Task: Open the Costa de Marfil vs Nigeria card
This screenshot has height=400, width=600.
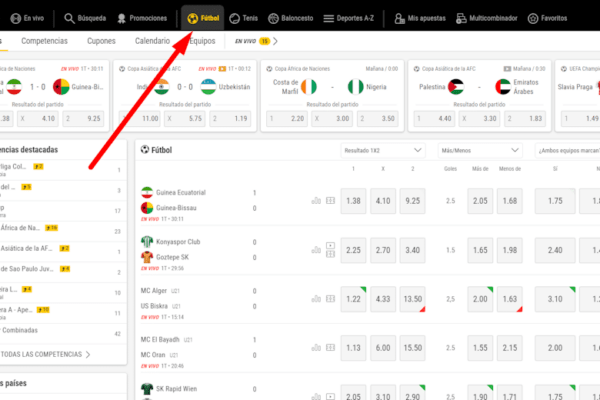Action: (332, 96)
